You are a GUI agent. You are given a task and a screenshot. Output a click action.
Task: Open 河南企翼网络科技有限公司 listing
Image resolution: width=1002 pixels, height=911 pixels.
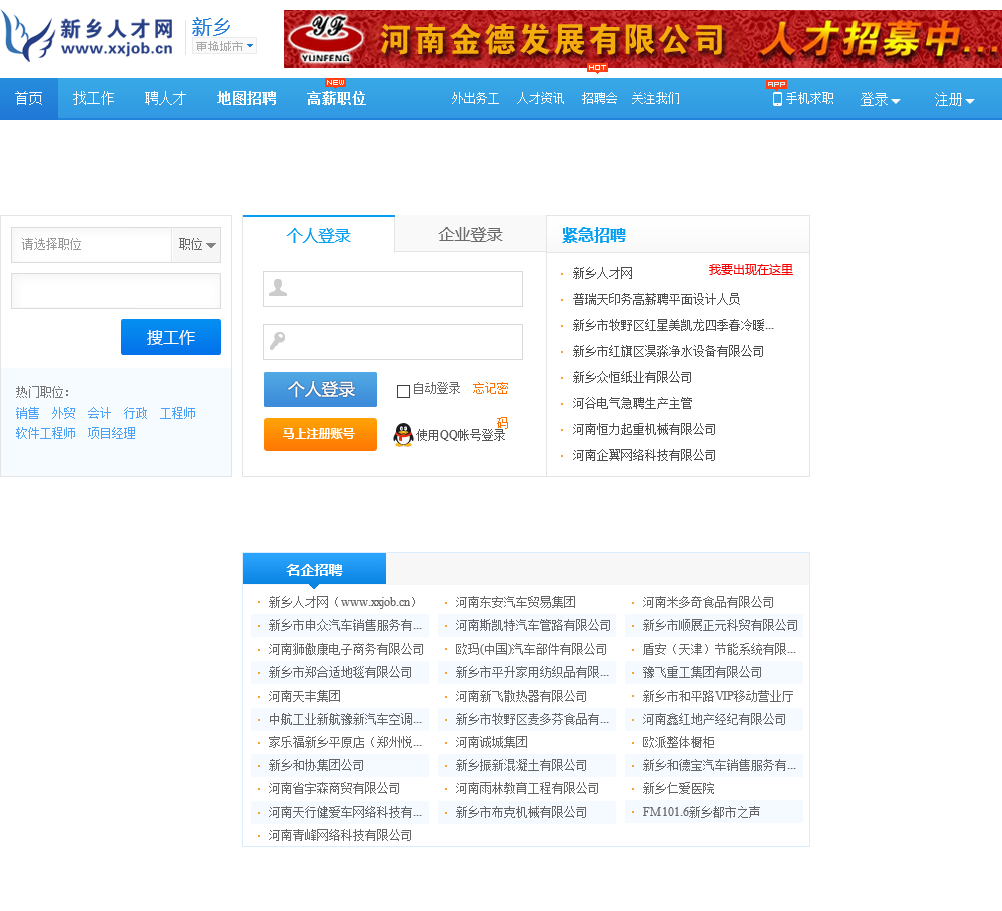click(644, 456)
